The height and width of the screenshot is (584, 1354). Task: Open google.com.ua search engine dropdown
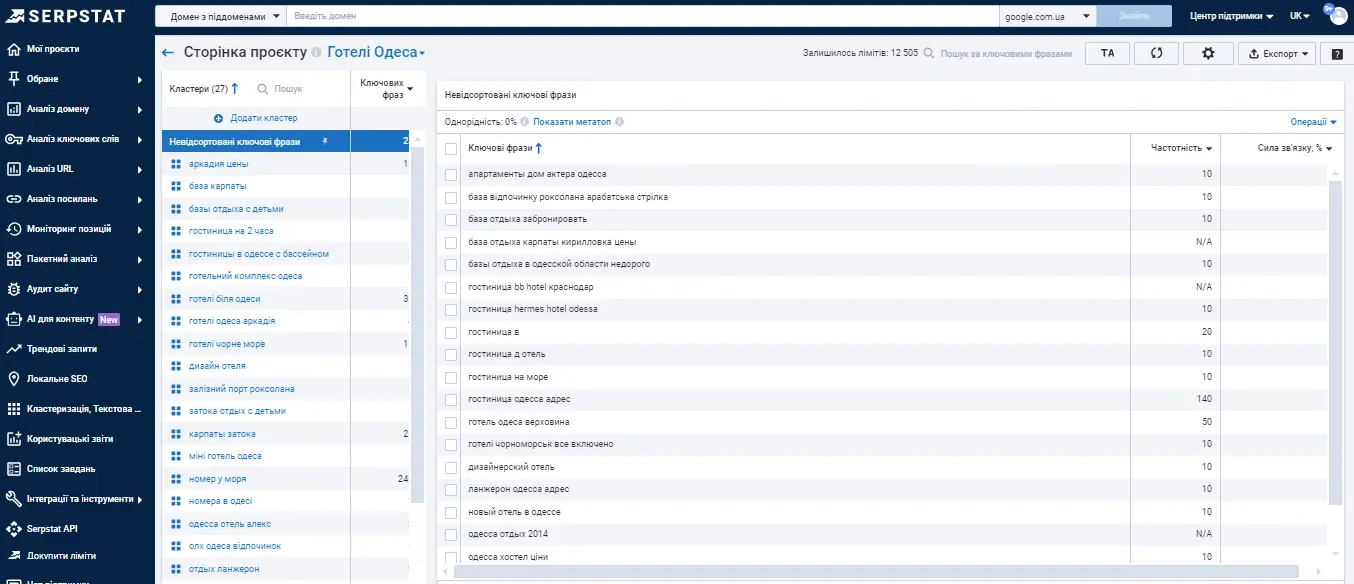point(1048,16)
